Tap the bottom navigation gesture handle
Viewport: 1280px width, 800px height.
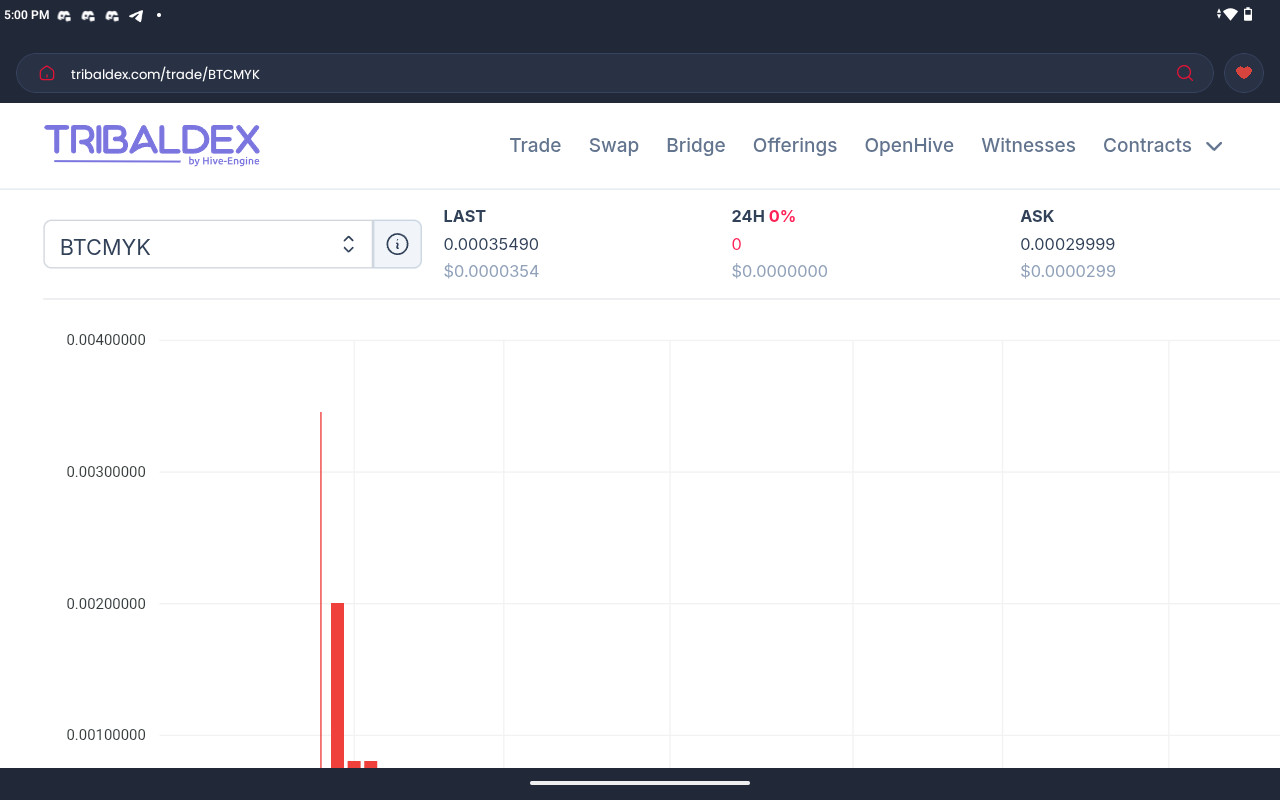pyautogui.click(x=640, y=783)
